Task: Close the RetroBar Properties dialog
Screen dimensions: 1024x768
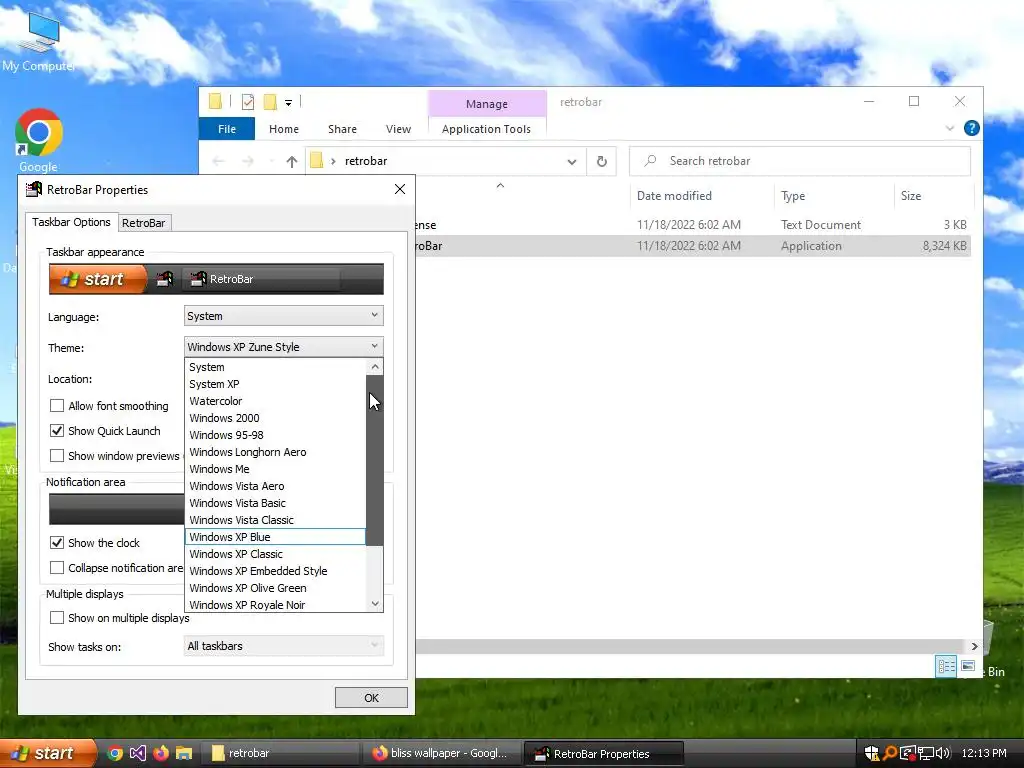Action: pos(400,189)
